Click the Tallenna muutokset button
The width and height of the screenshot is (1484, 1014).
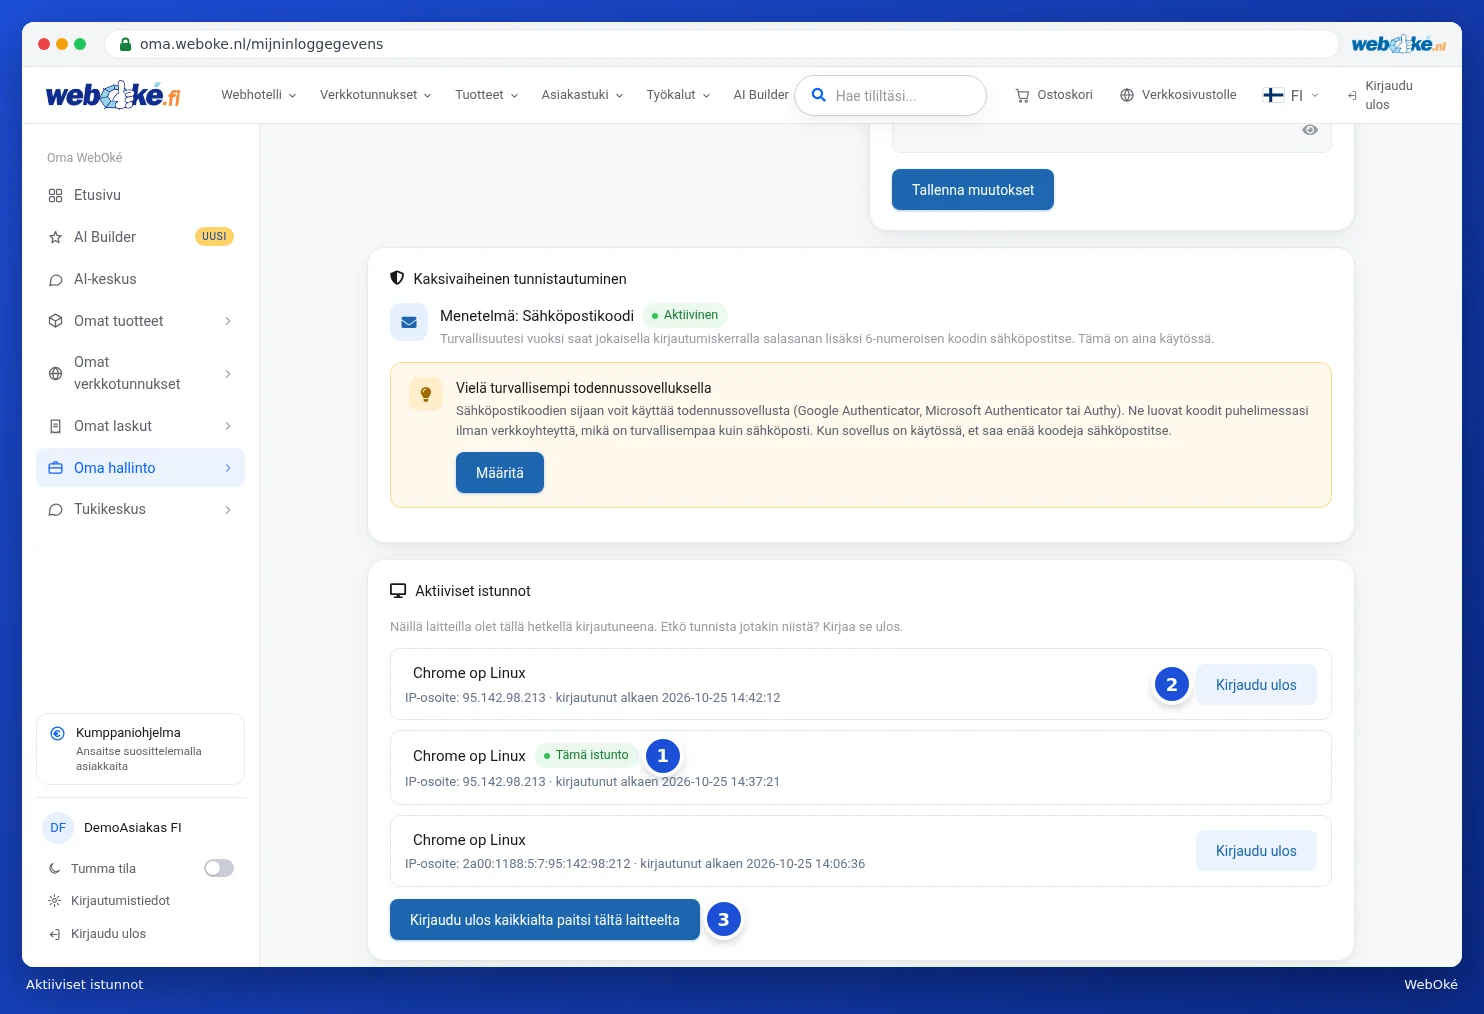click(x=973, y=190)
